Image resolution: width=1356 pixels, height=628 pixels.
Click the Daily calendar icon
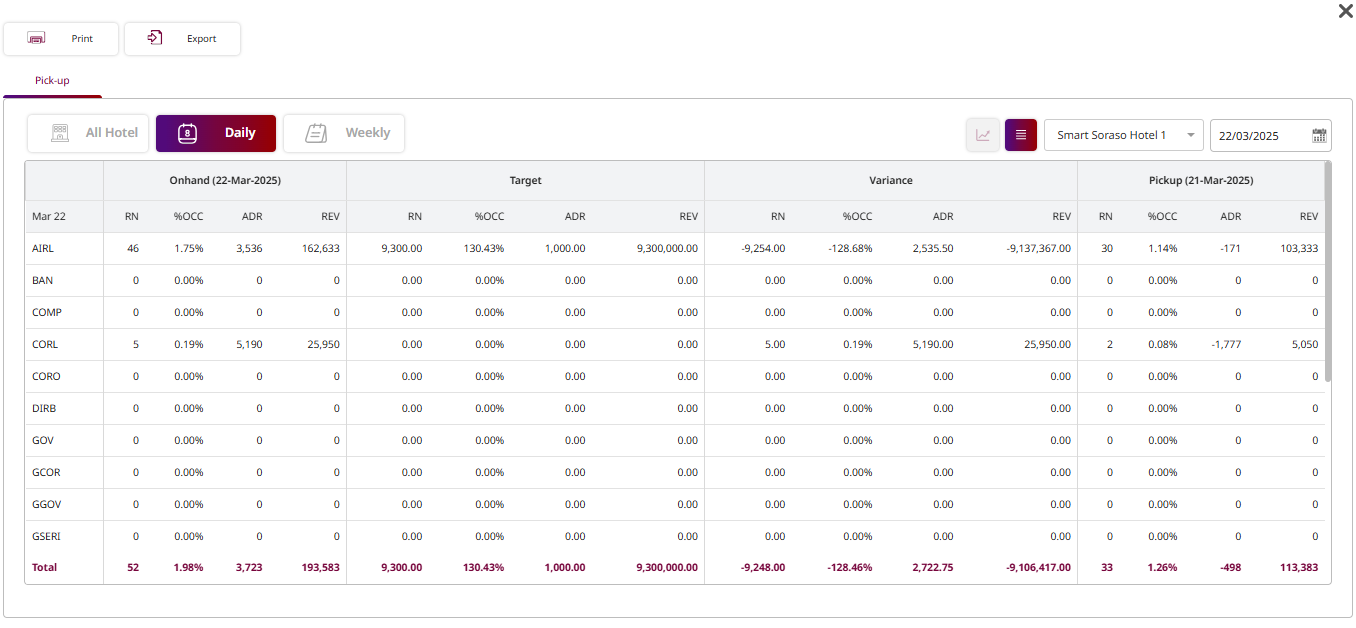tap(187, 133)
